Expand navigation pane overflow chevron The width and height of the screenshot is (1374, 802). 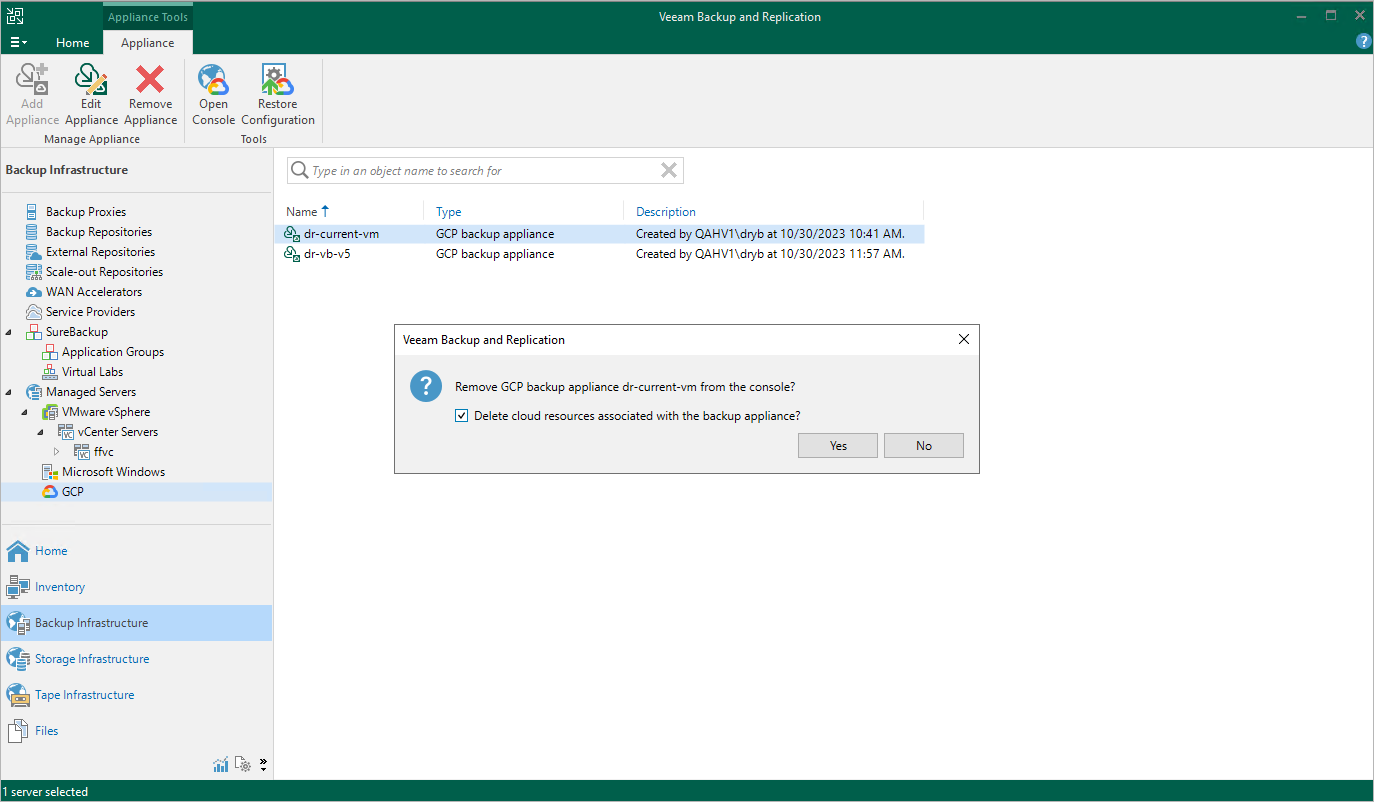263,765
